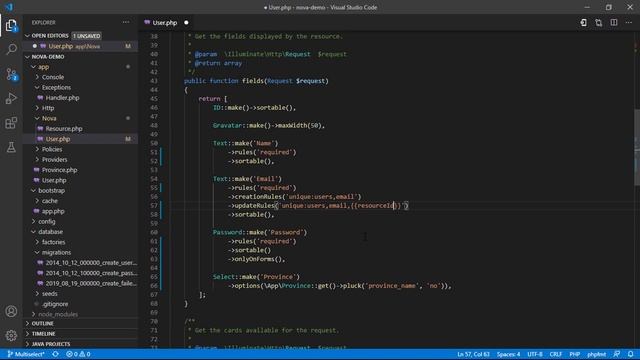Expand the Outline panel

tap(81, 323)
